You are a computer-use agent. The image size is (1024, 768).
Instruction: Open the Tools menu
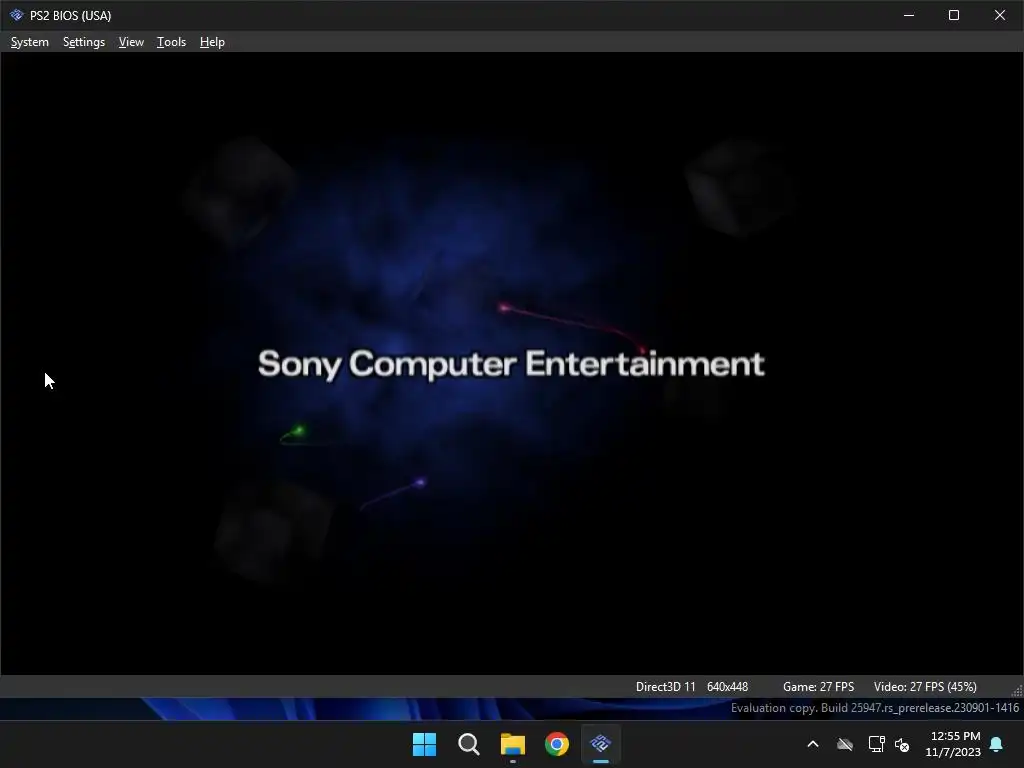coord(171,42)
